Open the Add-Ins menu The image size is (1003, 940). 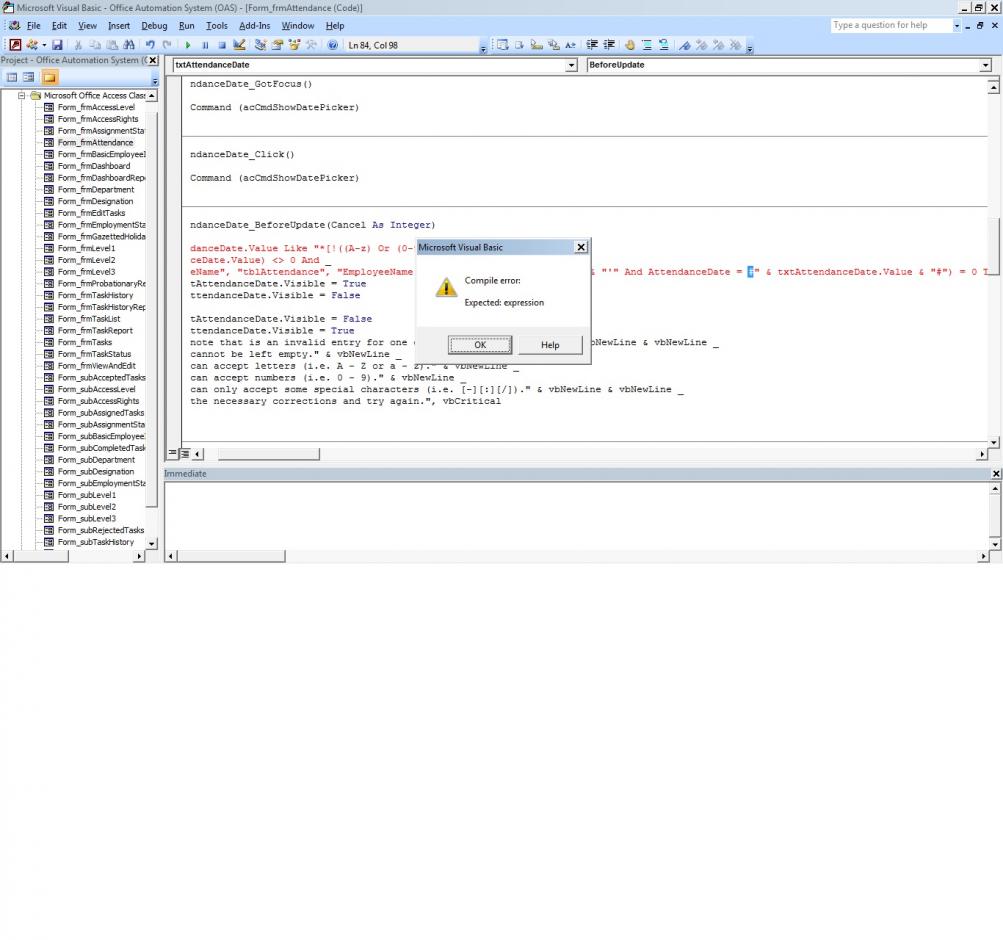(255, 26)
